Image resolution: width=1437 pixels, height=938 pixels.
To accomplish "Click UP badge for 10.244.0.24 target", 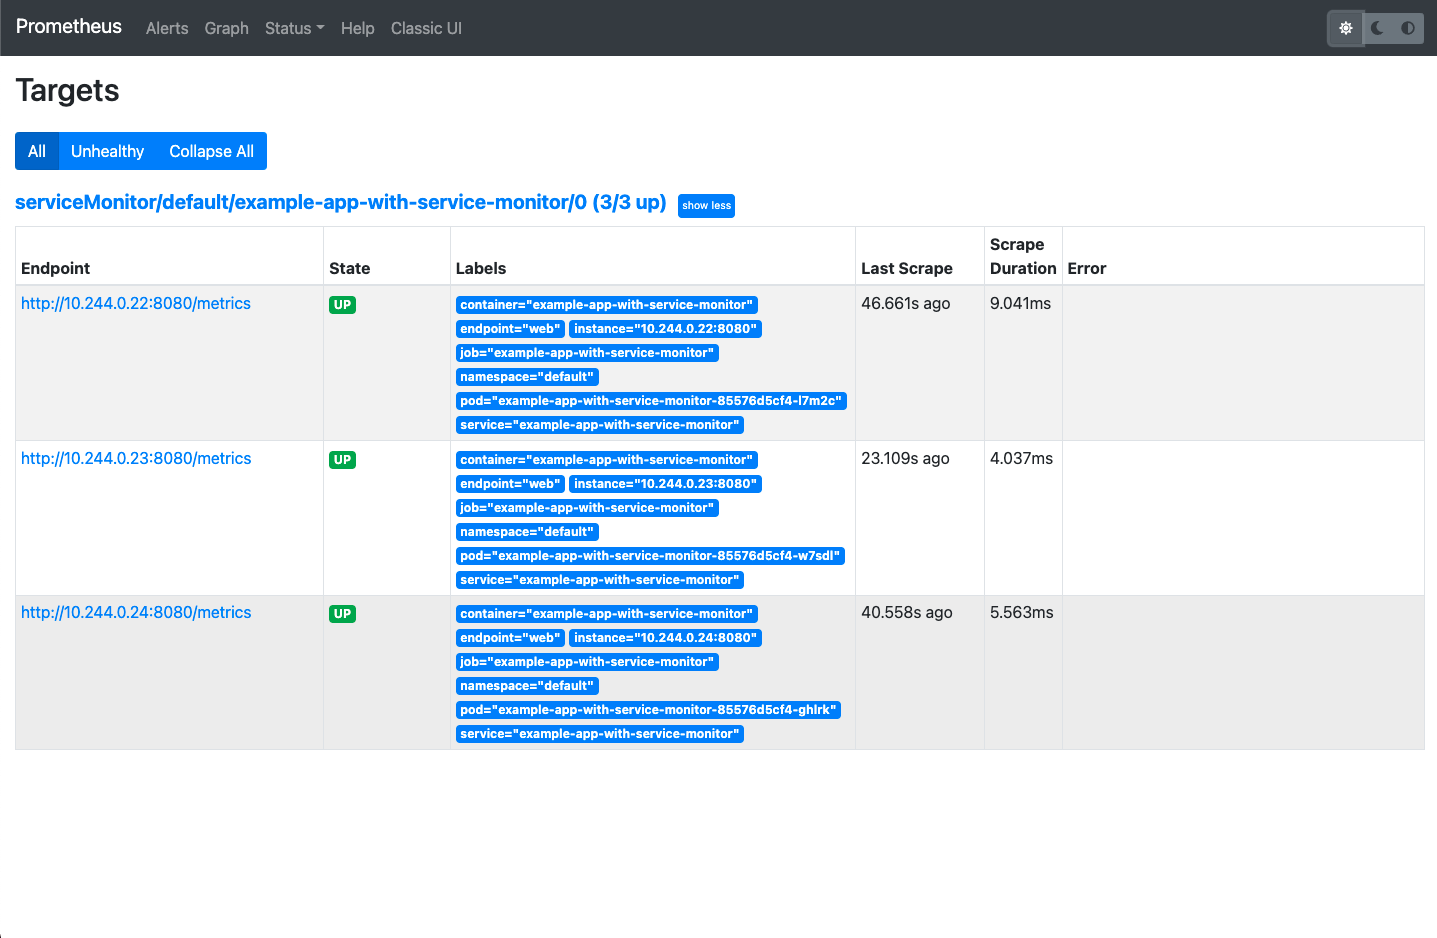I will click(x=342, y=614).
